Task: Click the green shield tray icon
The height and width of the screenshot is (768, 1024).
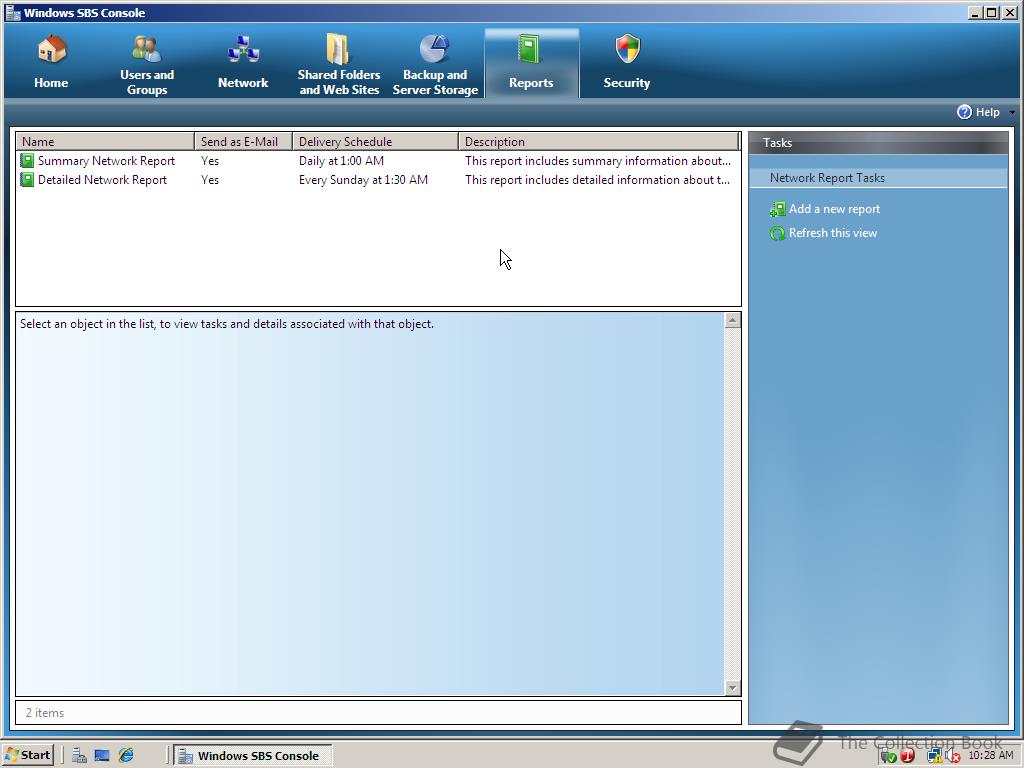Action: coord(888,756)
